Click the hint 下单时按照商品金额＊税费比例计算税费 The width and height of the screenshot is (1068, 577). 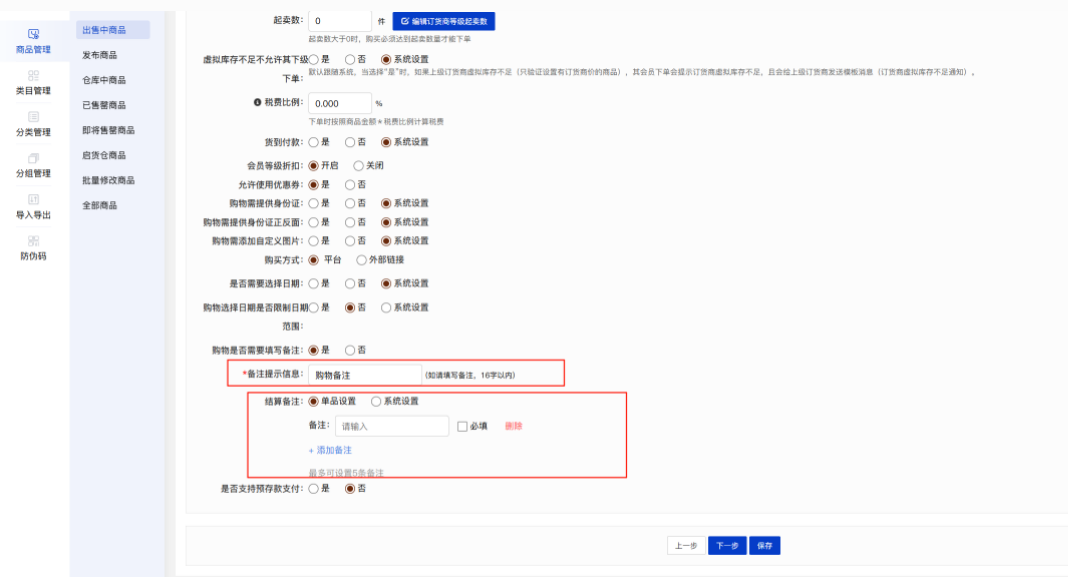click(x=376, y=122)
